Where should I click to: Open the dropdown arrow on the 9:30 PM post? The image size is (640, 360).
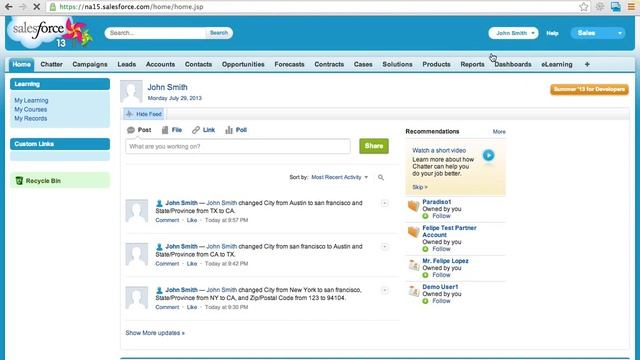(384, 290)
